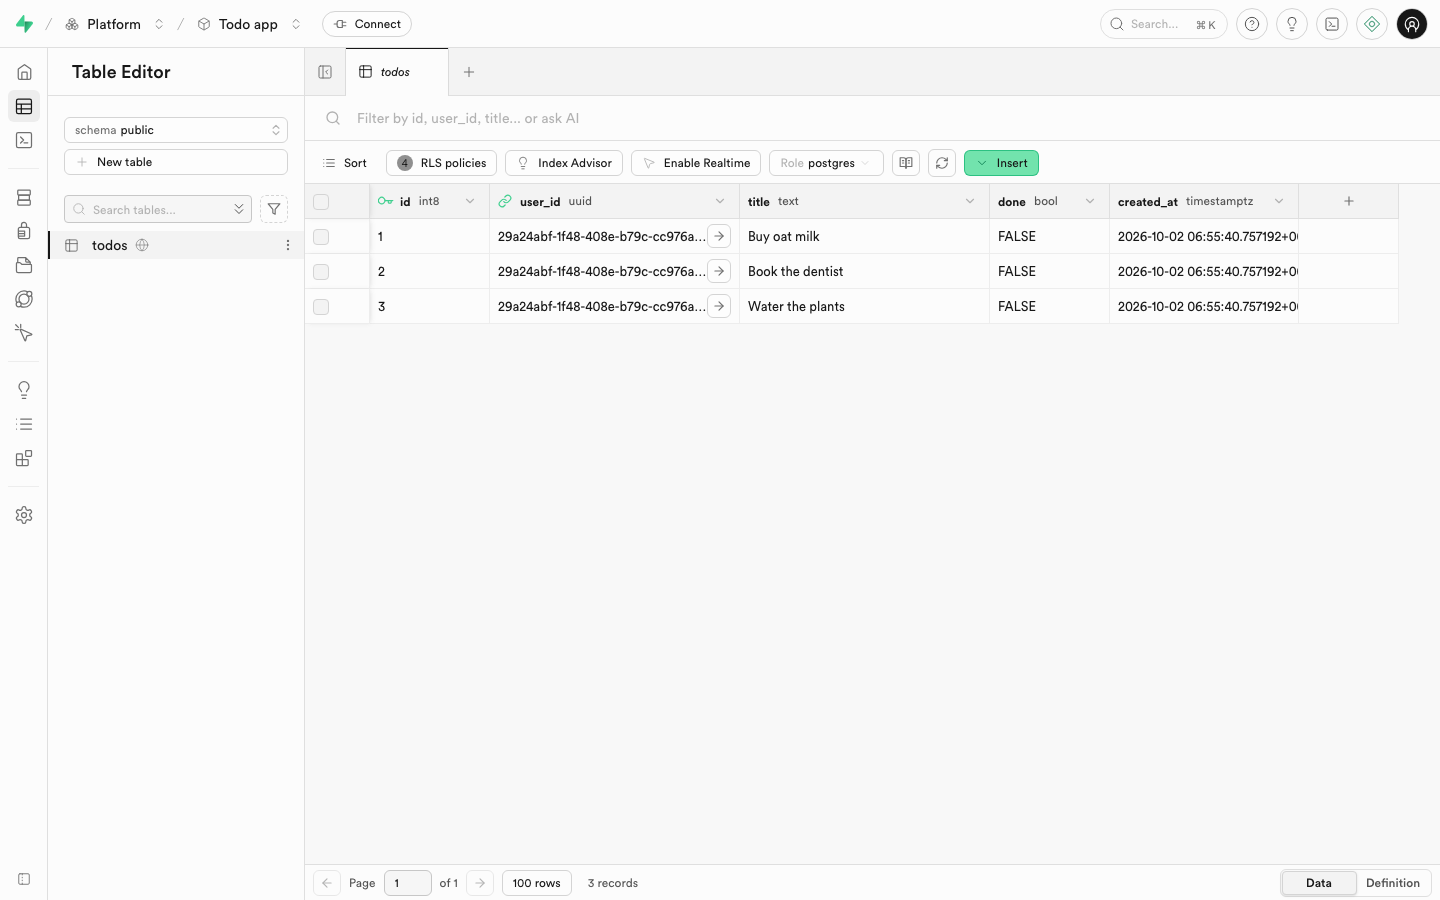Click the New table button
Screen dimensions: 1440x900
[176, 162]
